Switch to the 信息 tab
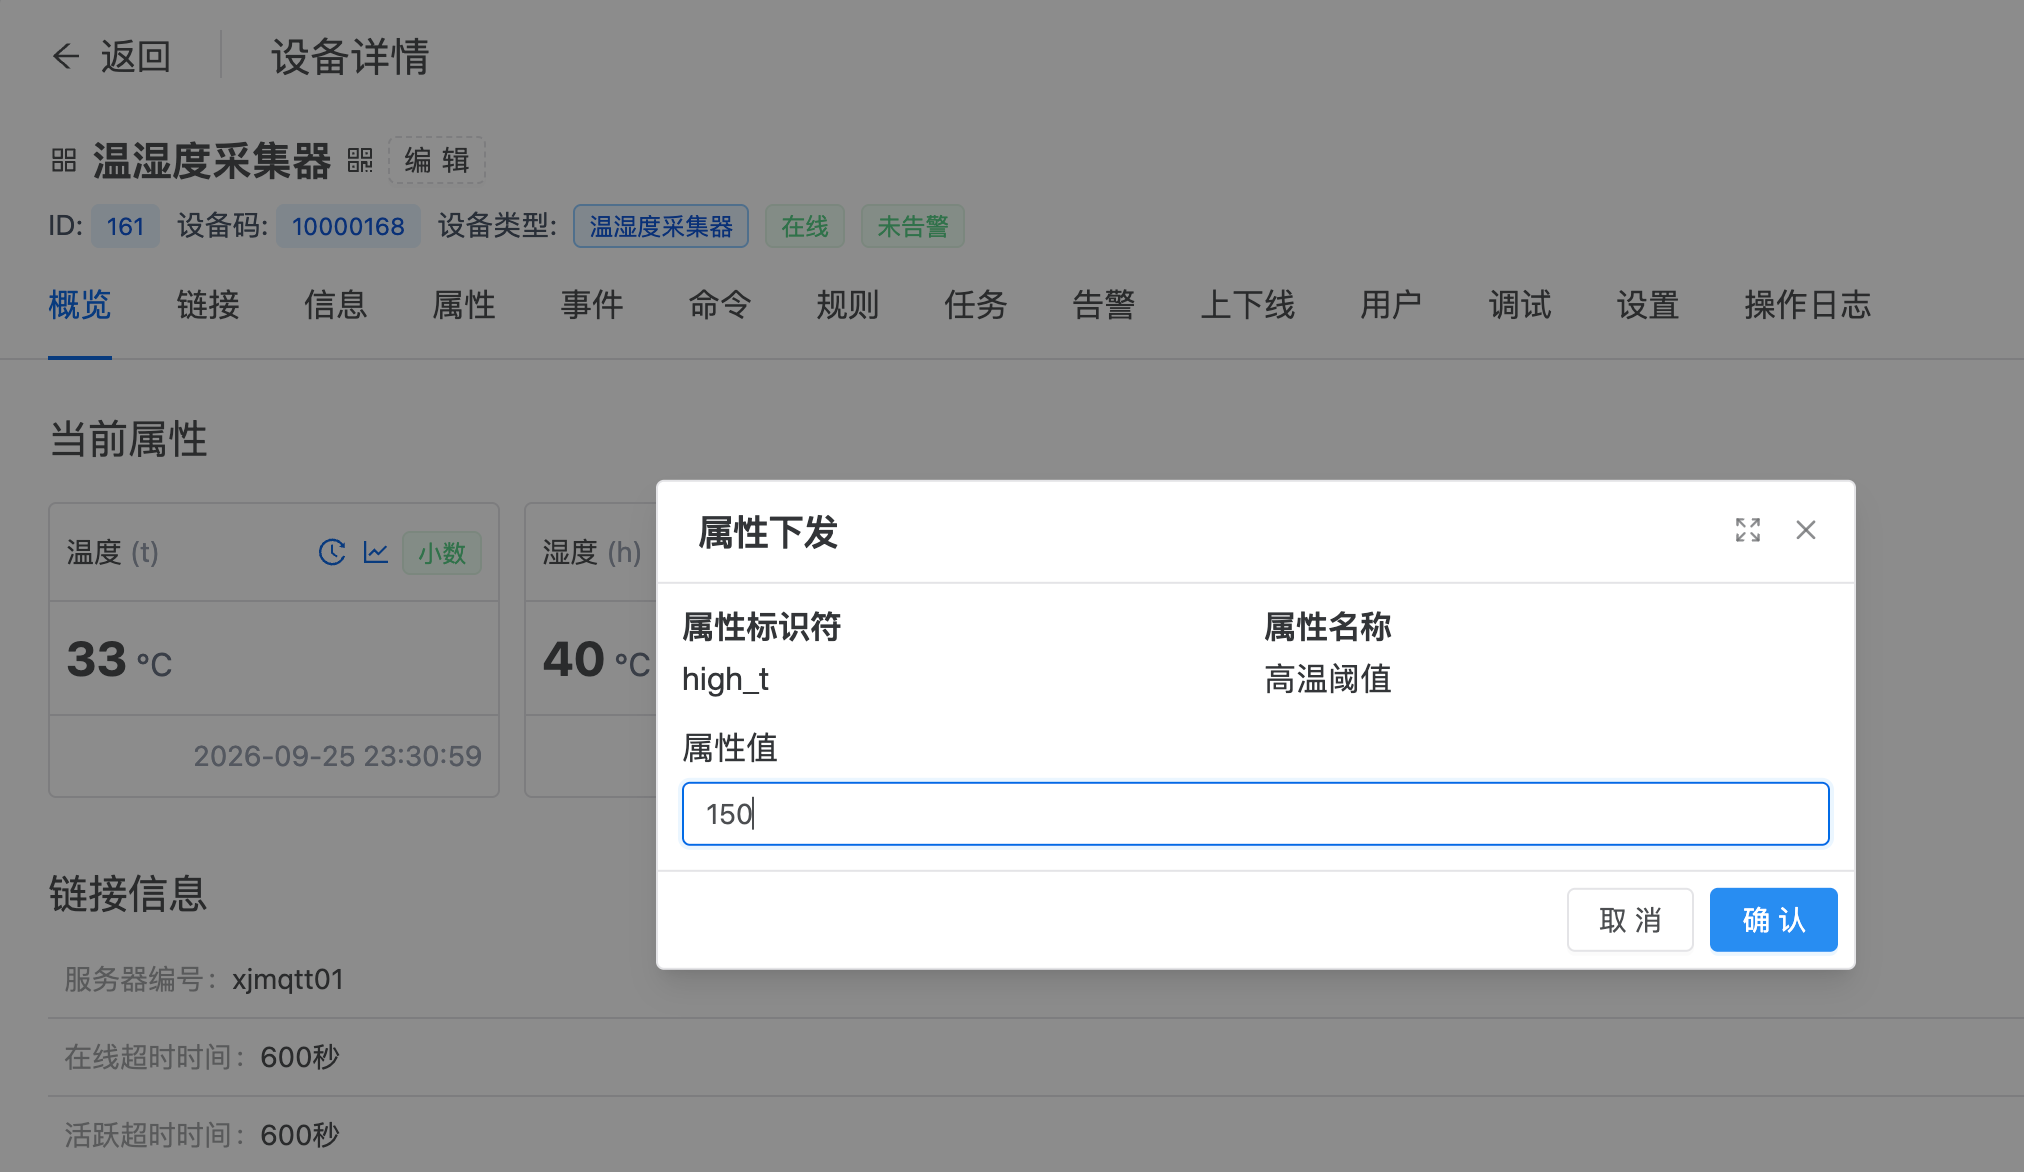Viewport: 2024px width, 1172px height. coord(336,304)
